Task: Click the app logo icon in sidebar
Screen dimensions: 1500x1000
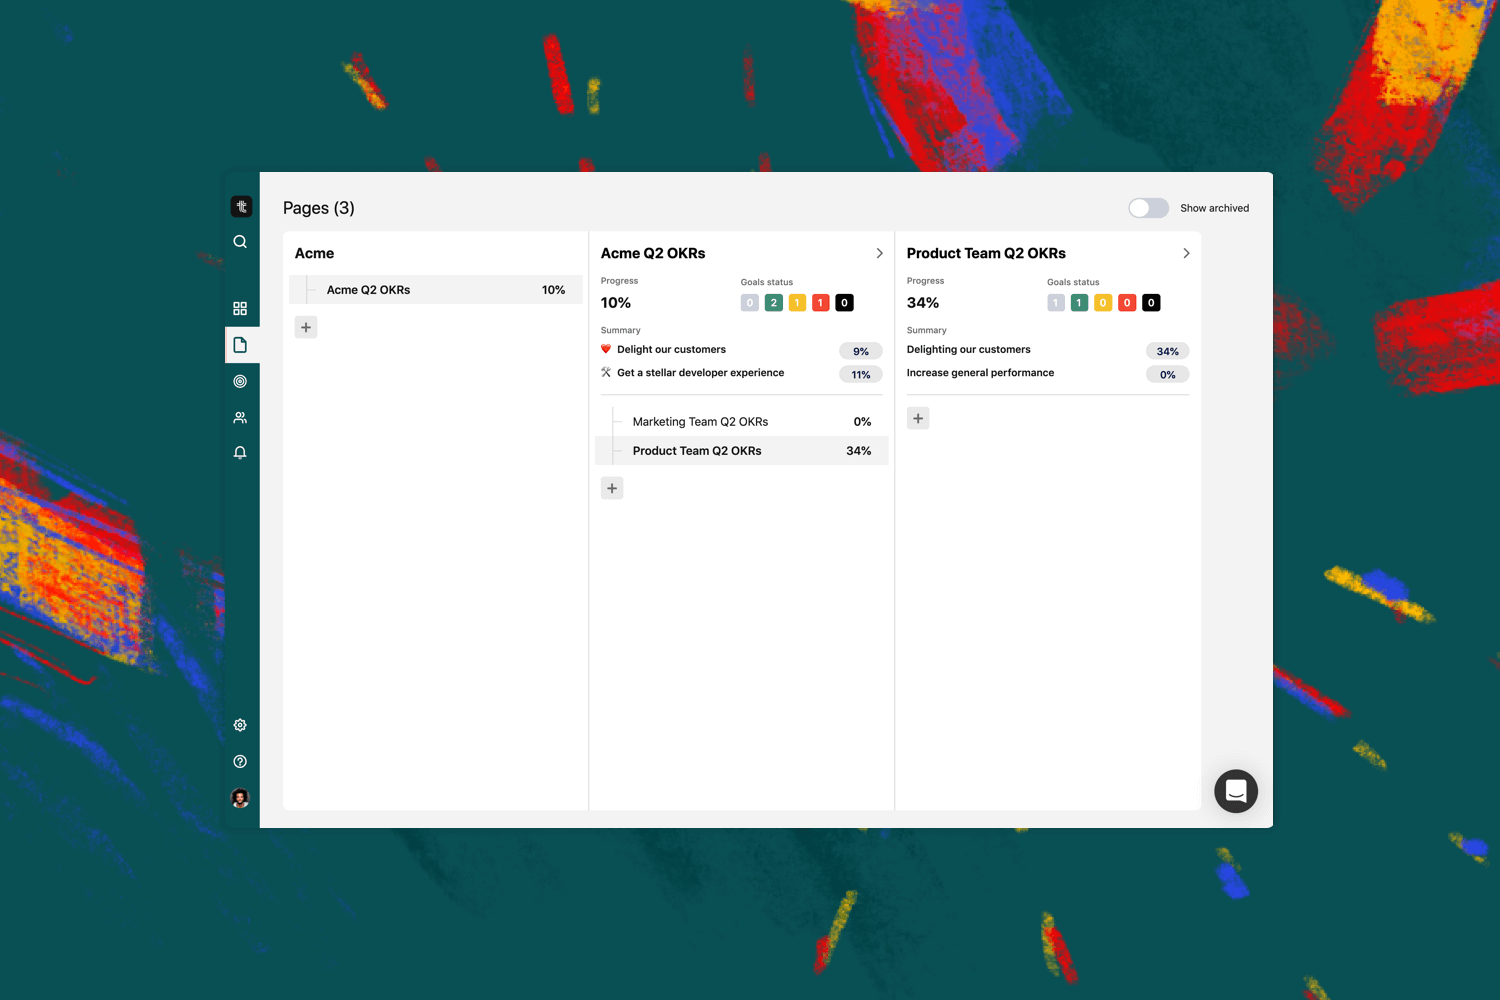Action: pyautogui.click(x=241, y=206)
